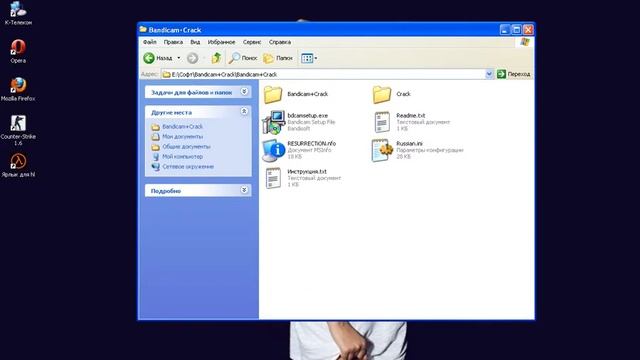The image size is (640, 360).
Task: Select the Russian.ini settings file icon
Action: click(x=382, y=150)
